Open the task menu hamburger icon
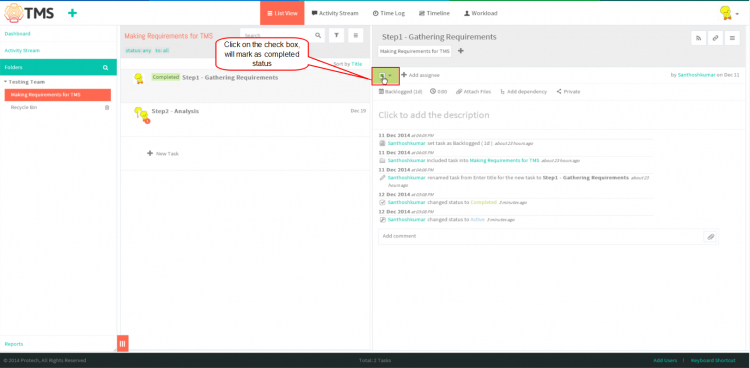 (x=732, y=38)
